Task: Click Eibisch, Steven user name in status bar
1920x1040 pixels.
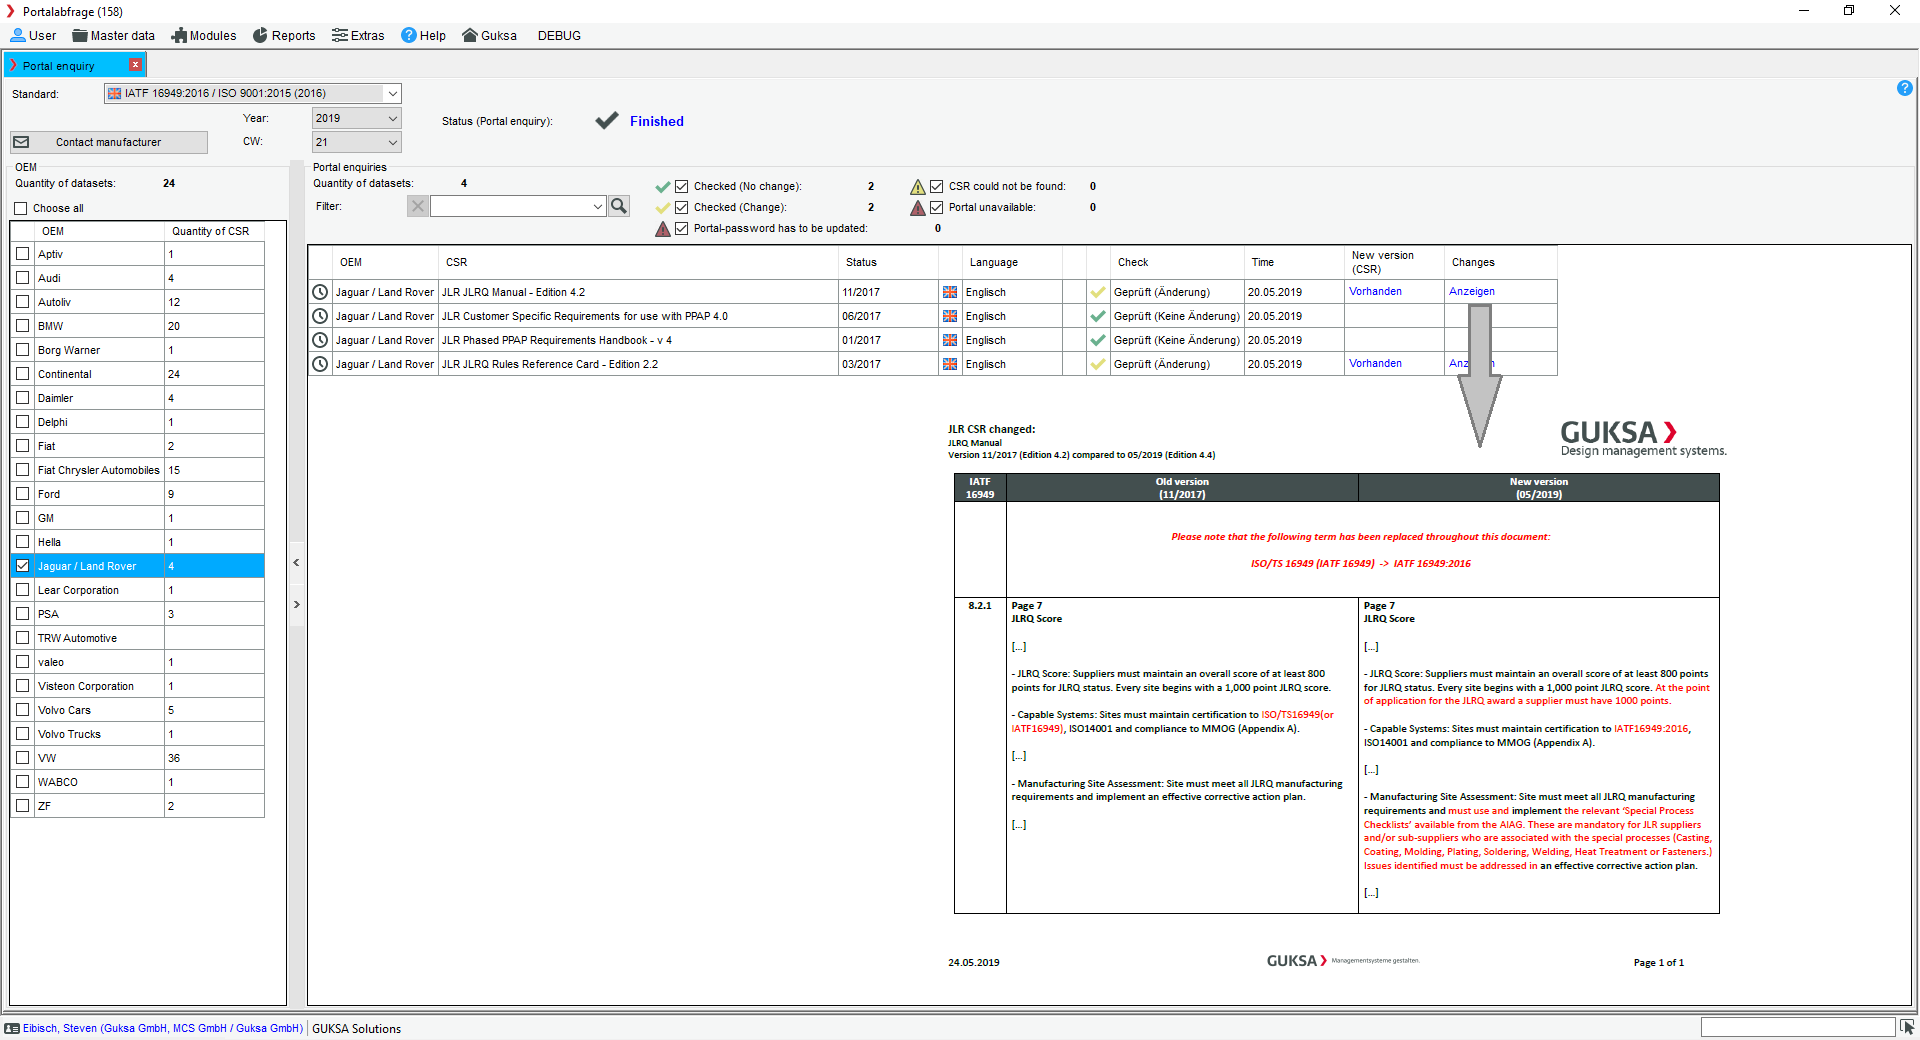Action: tap(163, 1028)
